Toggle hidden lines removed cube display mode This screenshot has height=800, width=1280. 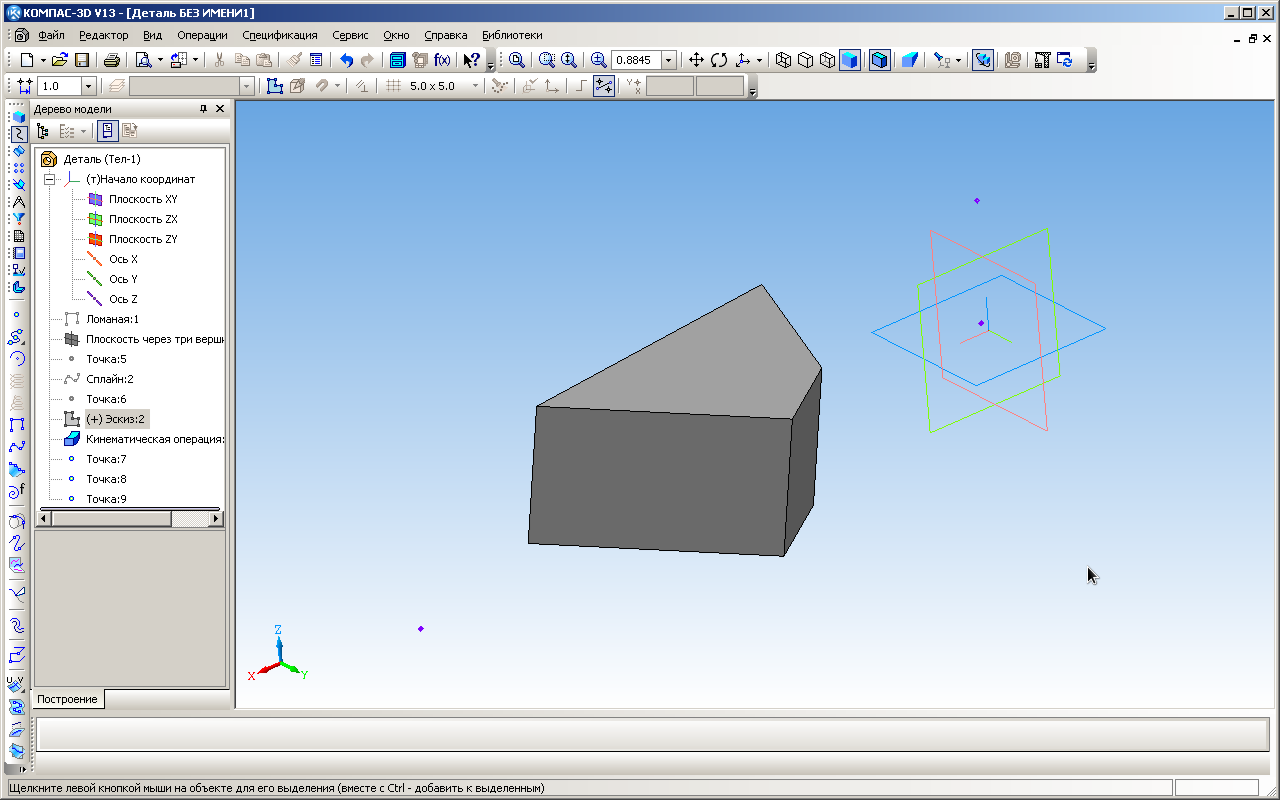coord(805,60)
